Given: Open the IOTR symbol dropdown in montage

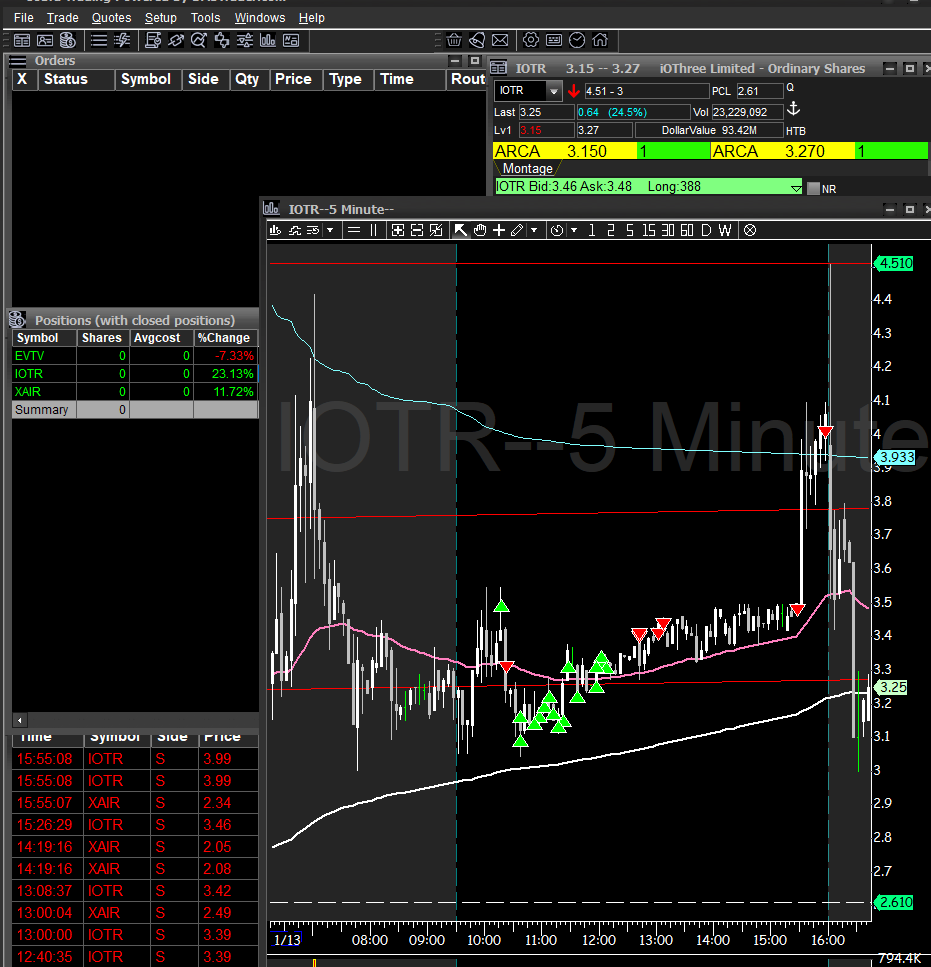Looking at the screenshot, I should (554, 91).
